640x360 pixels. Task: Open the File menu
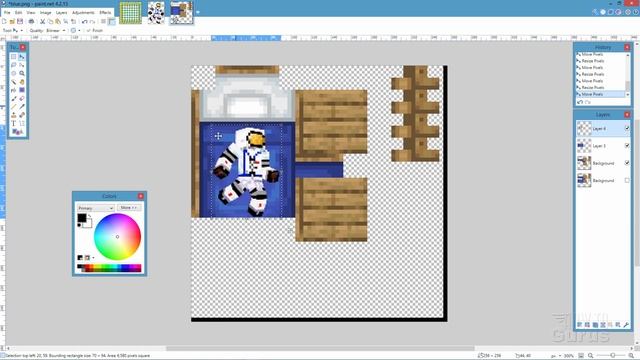7,13
